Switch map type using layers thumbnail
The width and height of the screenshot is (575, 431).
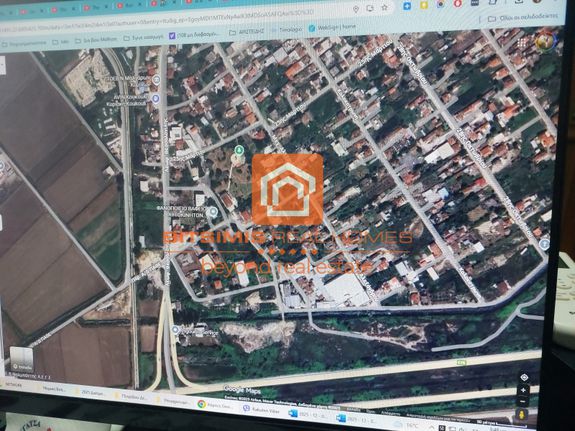[x=21, y=359]
